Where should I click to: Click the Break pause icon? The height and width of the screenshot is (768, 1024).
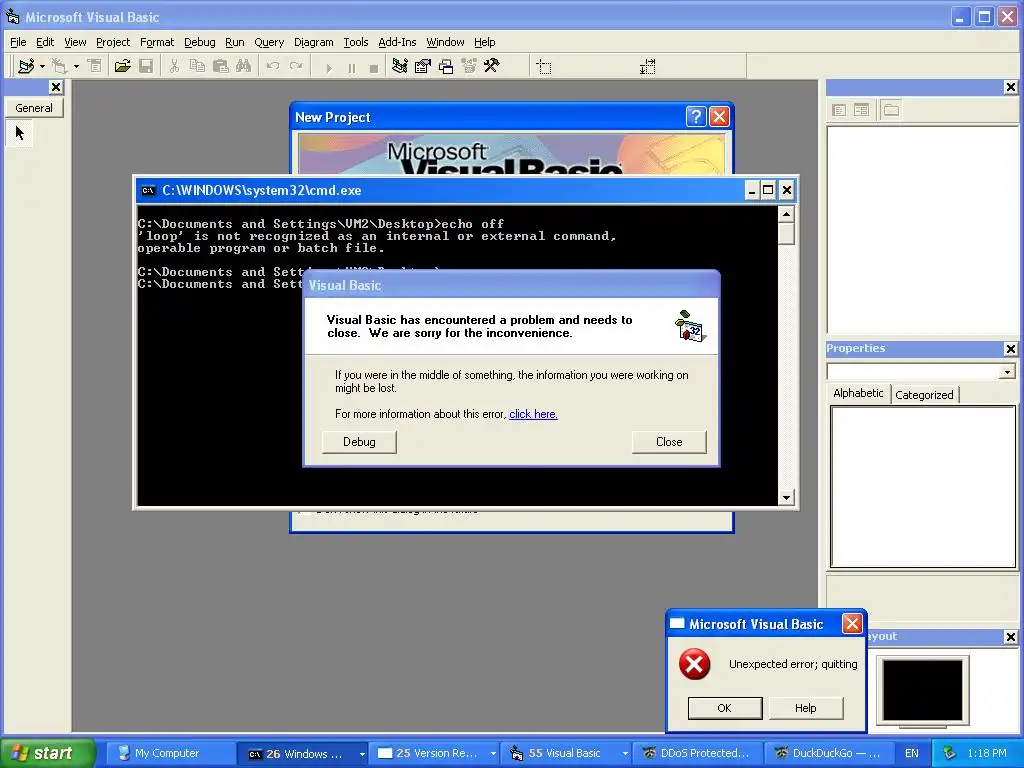[351, 67]
